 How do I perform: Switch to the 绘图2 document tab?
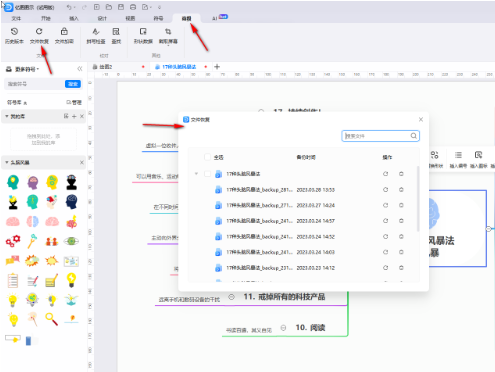[x=118, y=67]
